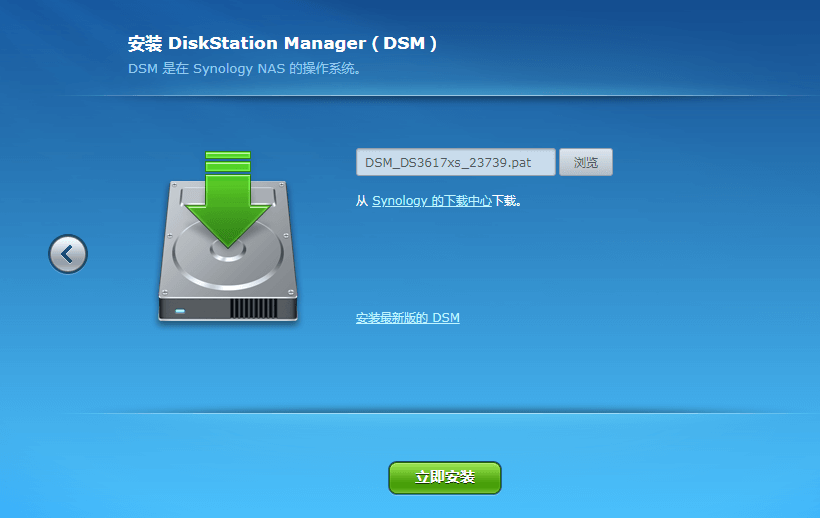Click the subtitle DSM 是在 Synology NAS 的操作系统
This screenshot has width=820, height=518.
(244, 69)
